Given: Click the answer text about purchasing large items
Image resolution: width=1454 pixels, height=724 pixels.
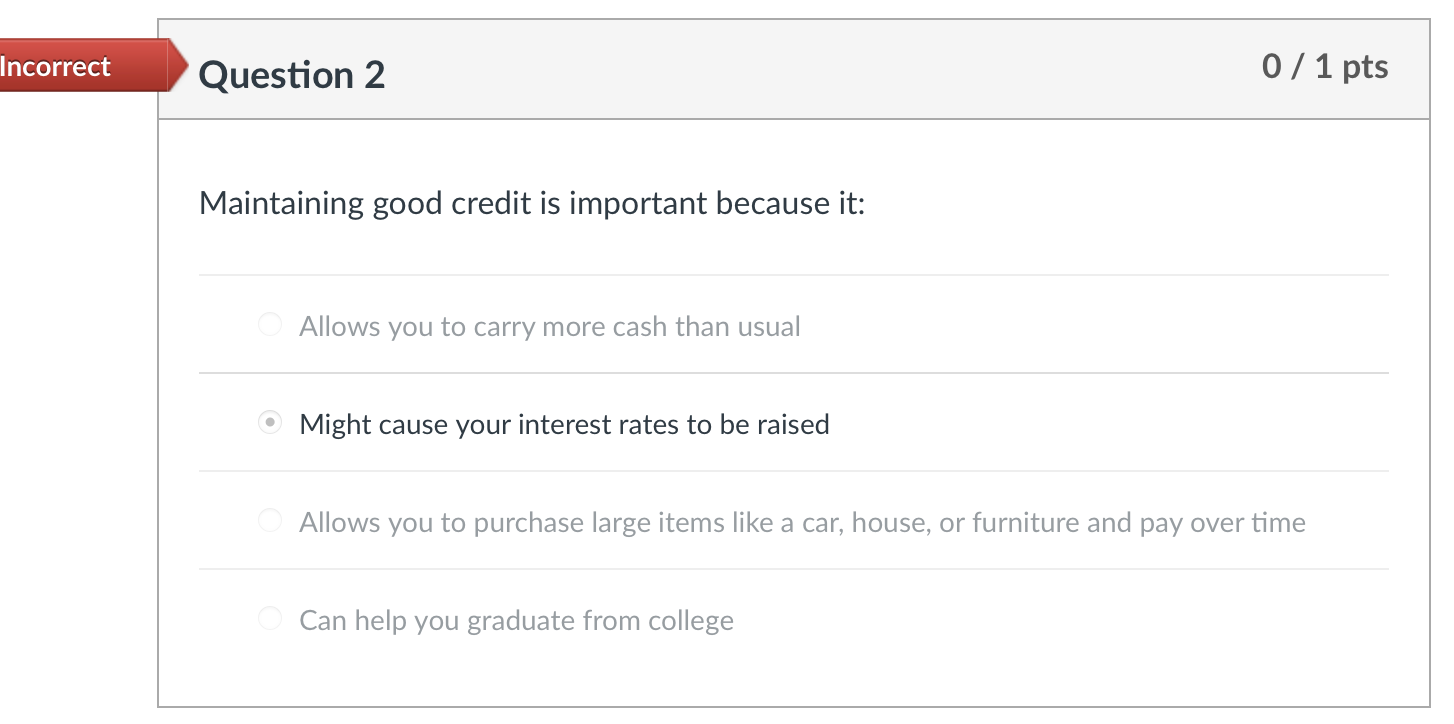Looking at the screenshot, I should tap(802, 522).
